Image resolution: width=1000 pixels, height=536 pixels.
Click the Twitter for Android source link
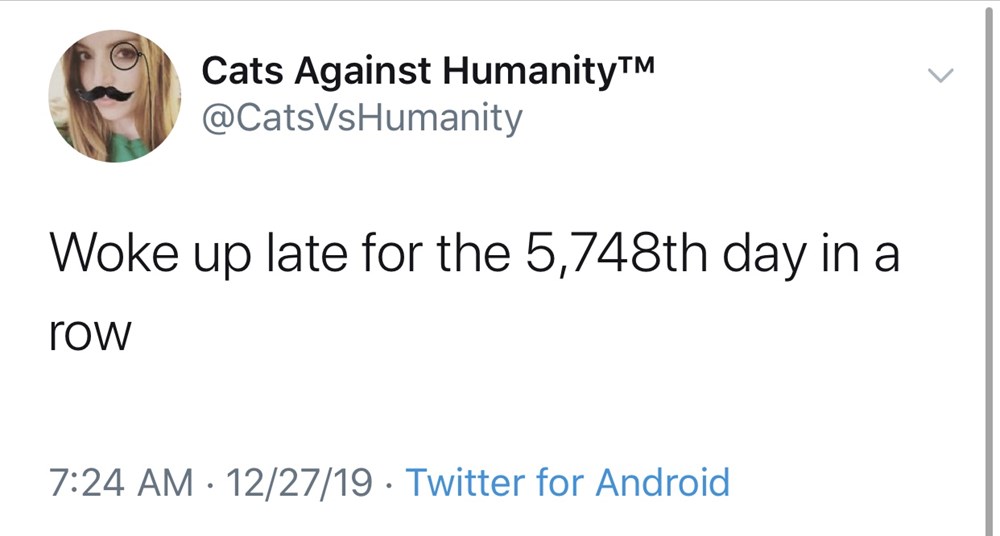pyautogui.click(x=568, y=482)
